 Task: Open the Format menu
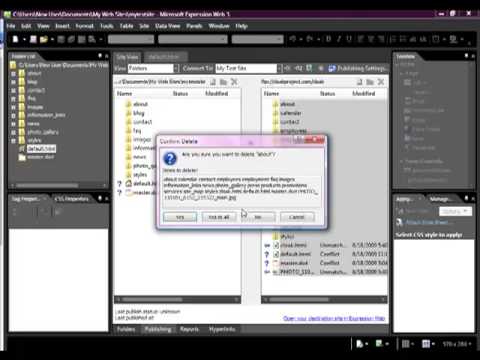point(84,26)
